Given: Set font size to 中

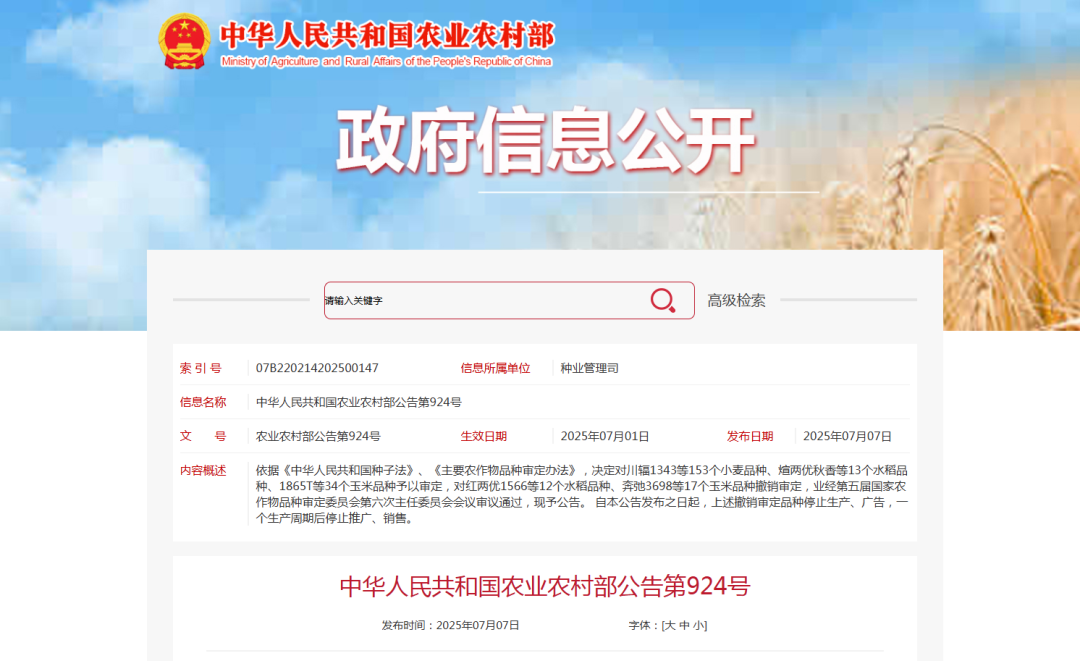Looking at the screenshot, I should (684, 625).
